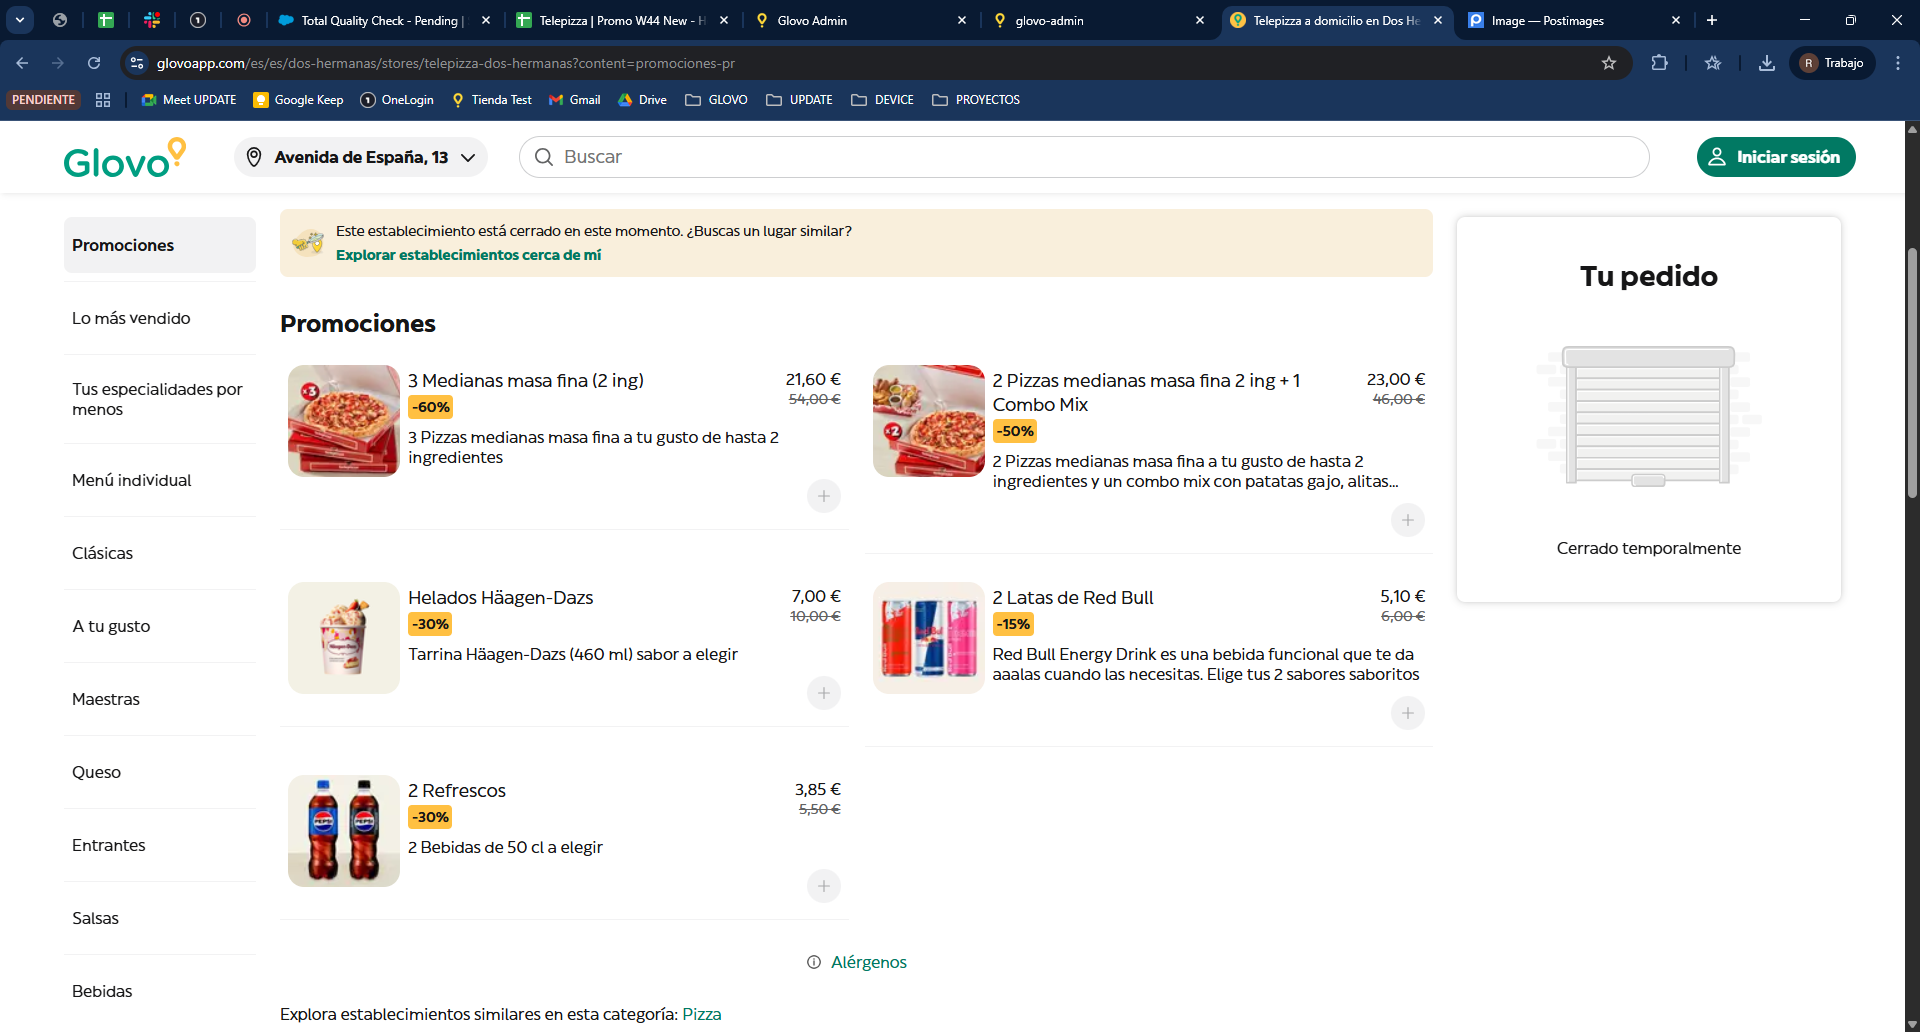
Task: Click the Pizza category link
Action: [x=701, y=1014]
